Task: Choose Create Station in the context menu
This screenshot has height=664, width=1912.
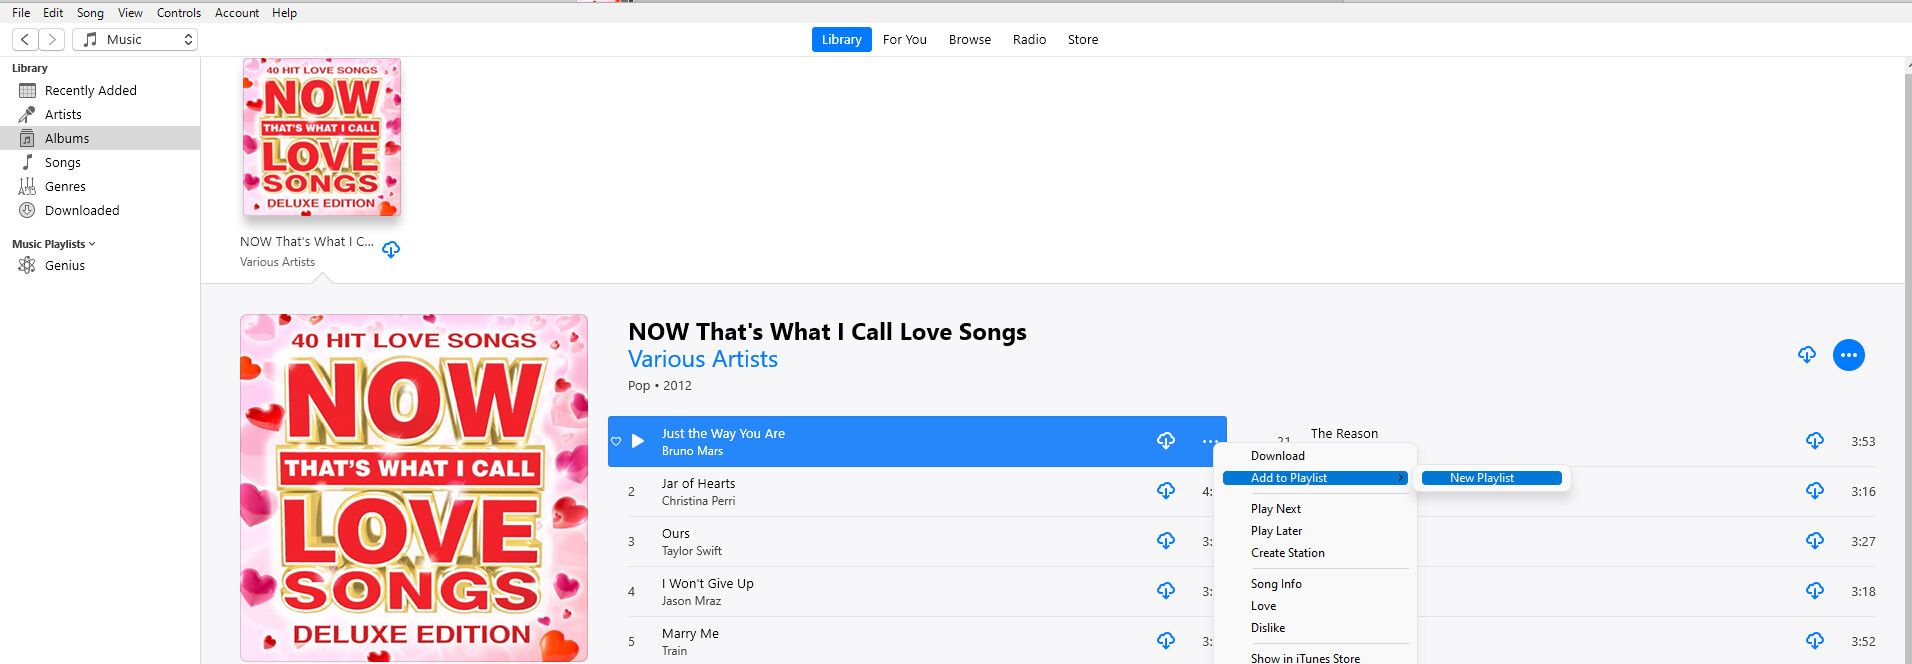Action: [1315, 553]
